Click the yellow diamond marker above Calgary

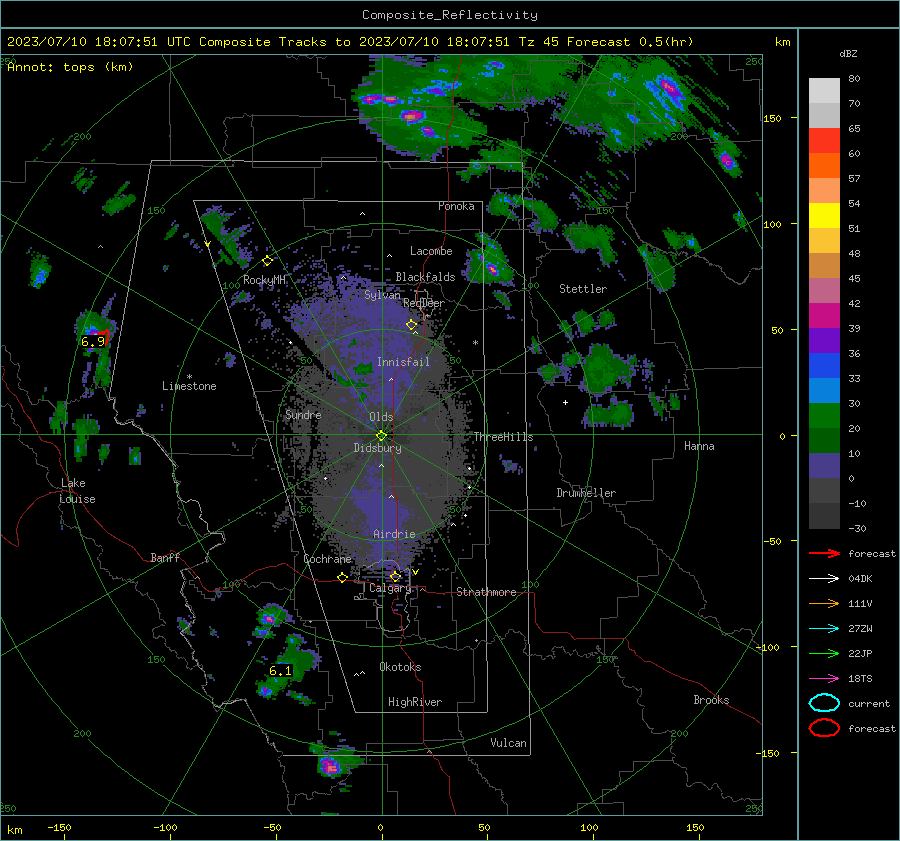[x=395, y=576]
